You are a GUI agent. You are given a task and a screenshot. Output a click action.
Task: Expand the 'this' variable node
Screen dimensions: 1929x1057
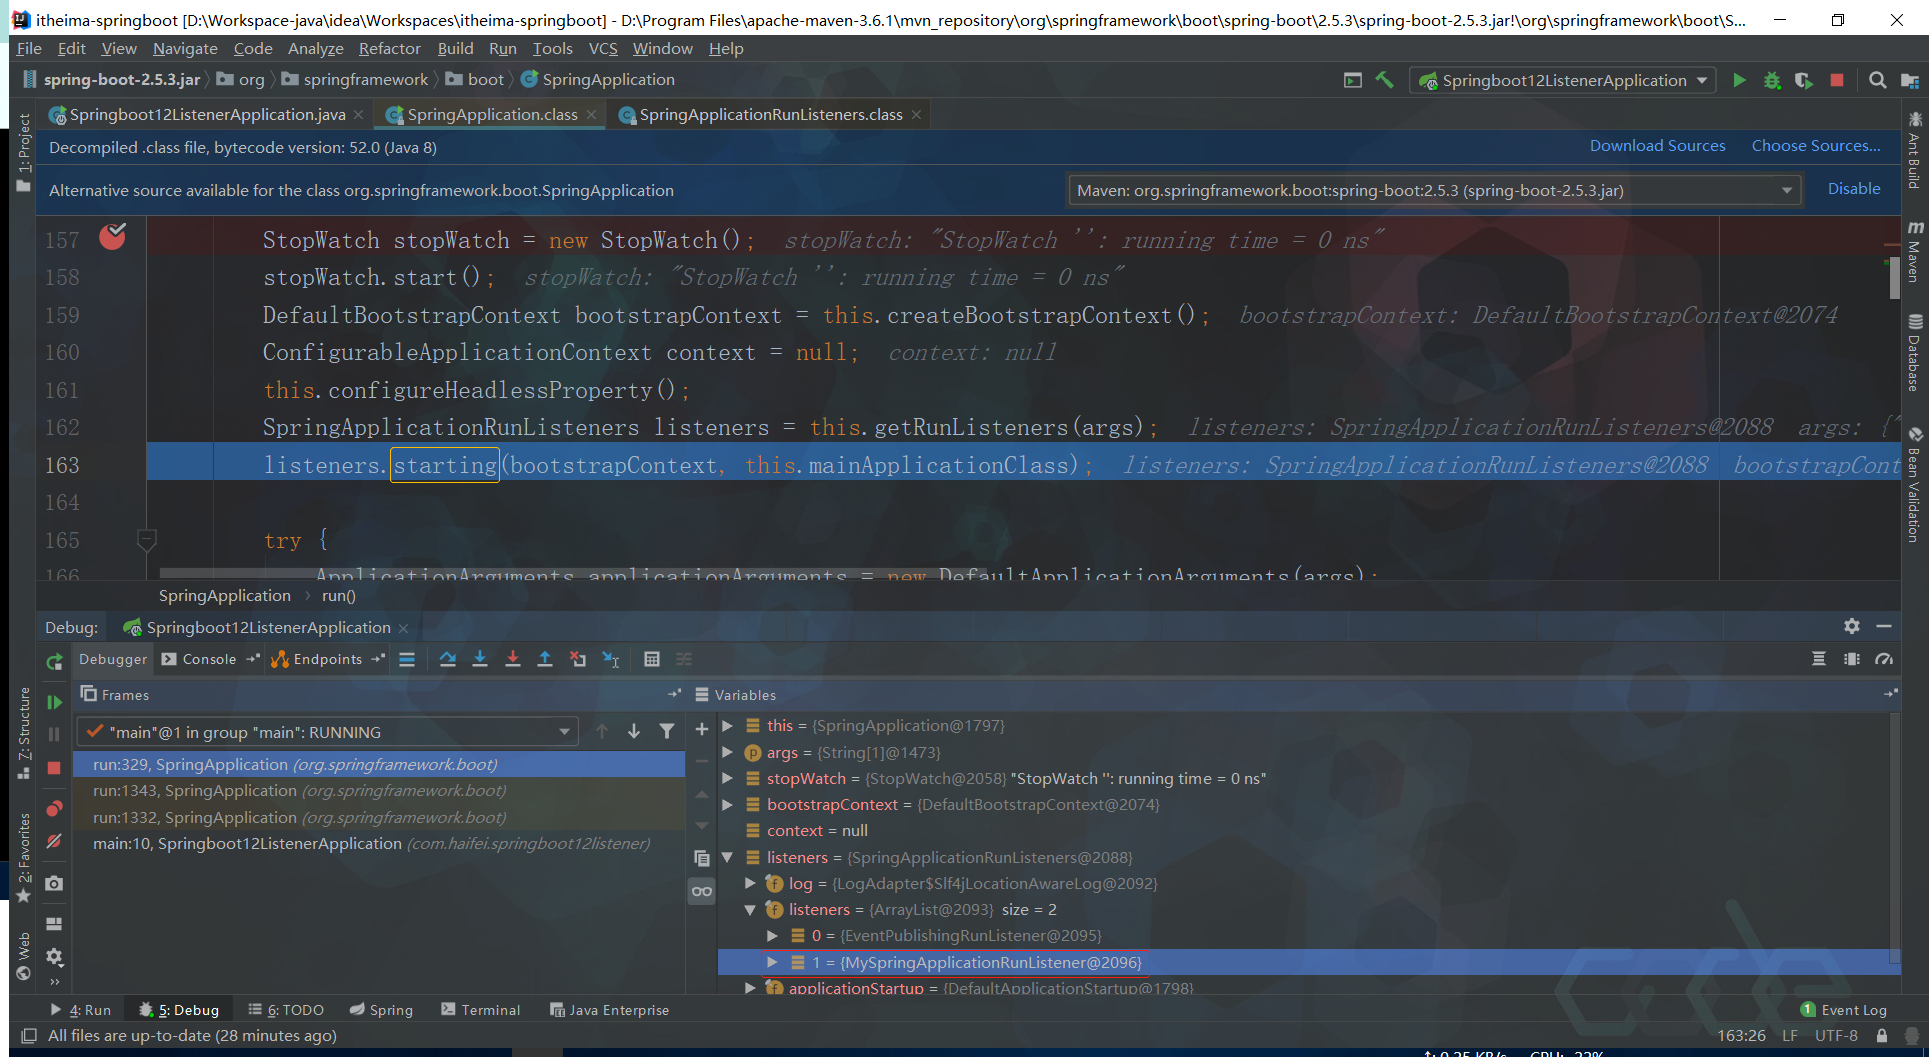728,726
